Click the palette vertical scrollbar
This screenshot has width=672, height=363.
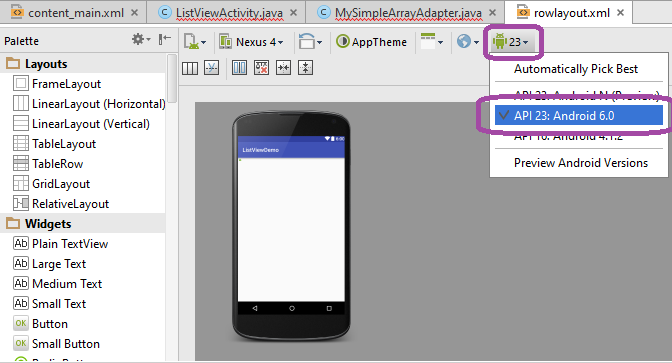tap(172, 78)
